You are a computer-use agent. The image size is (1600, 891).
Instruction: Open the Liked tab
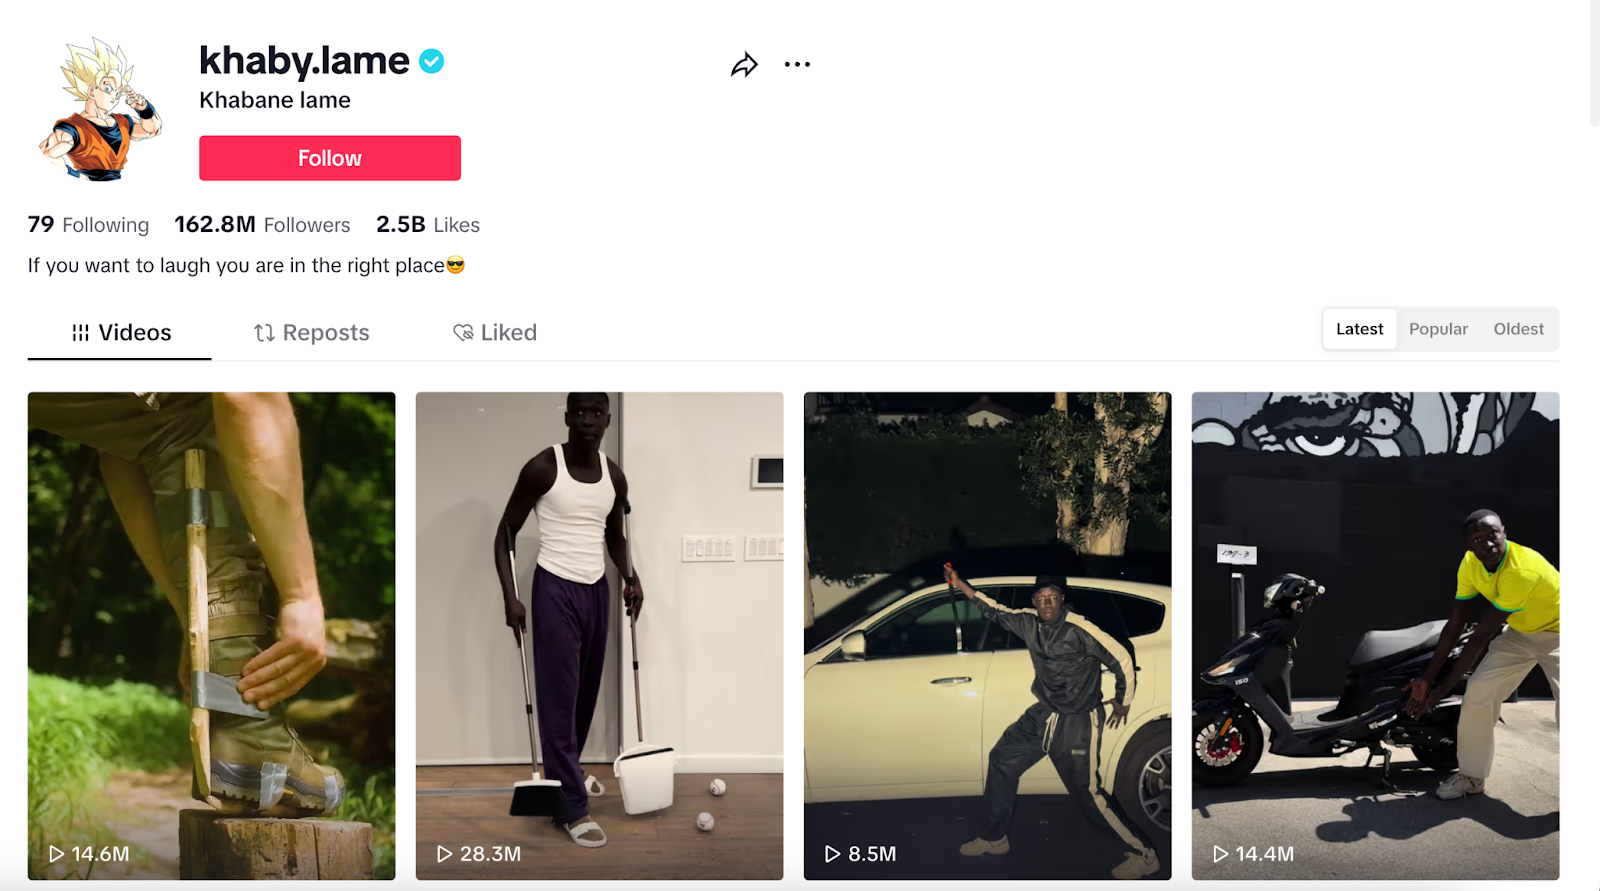[x=495, y=333]
